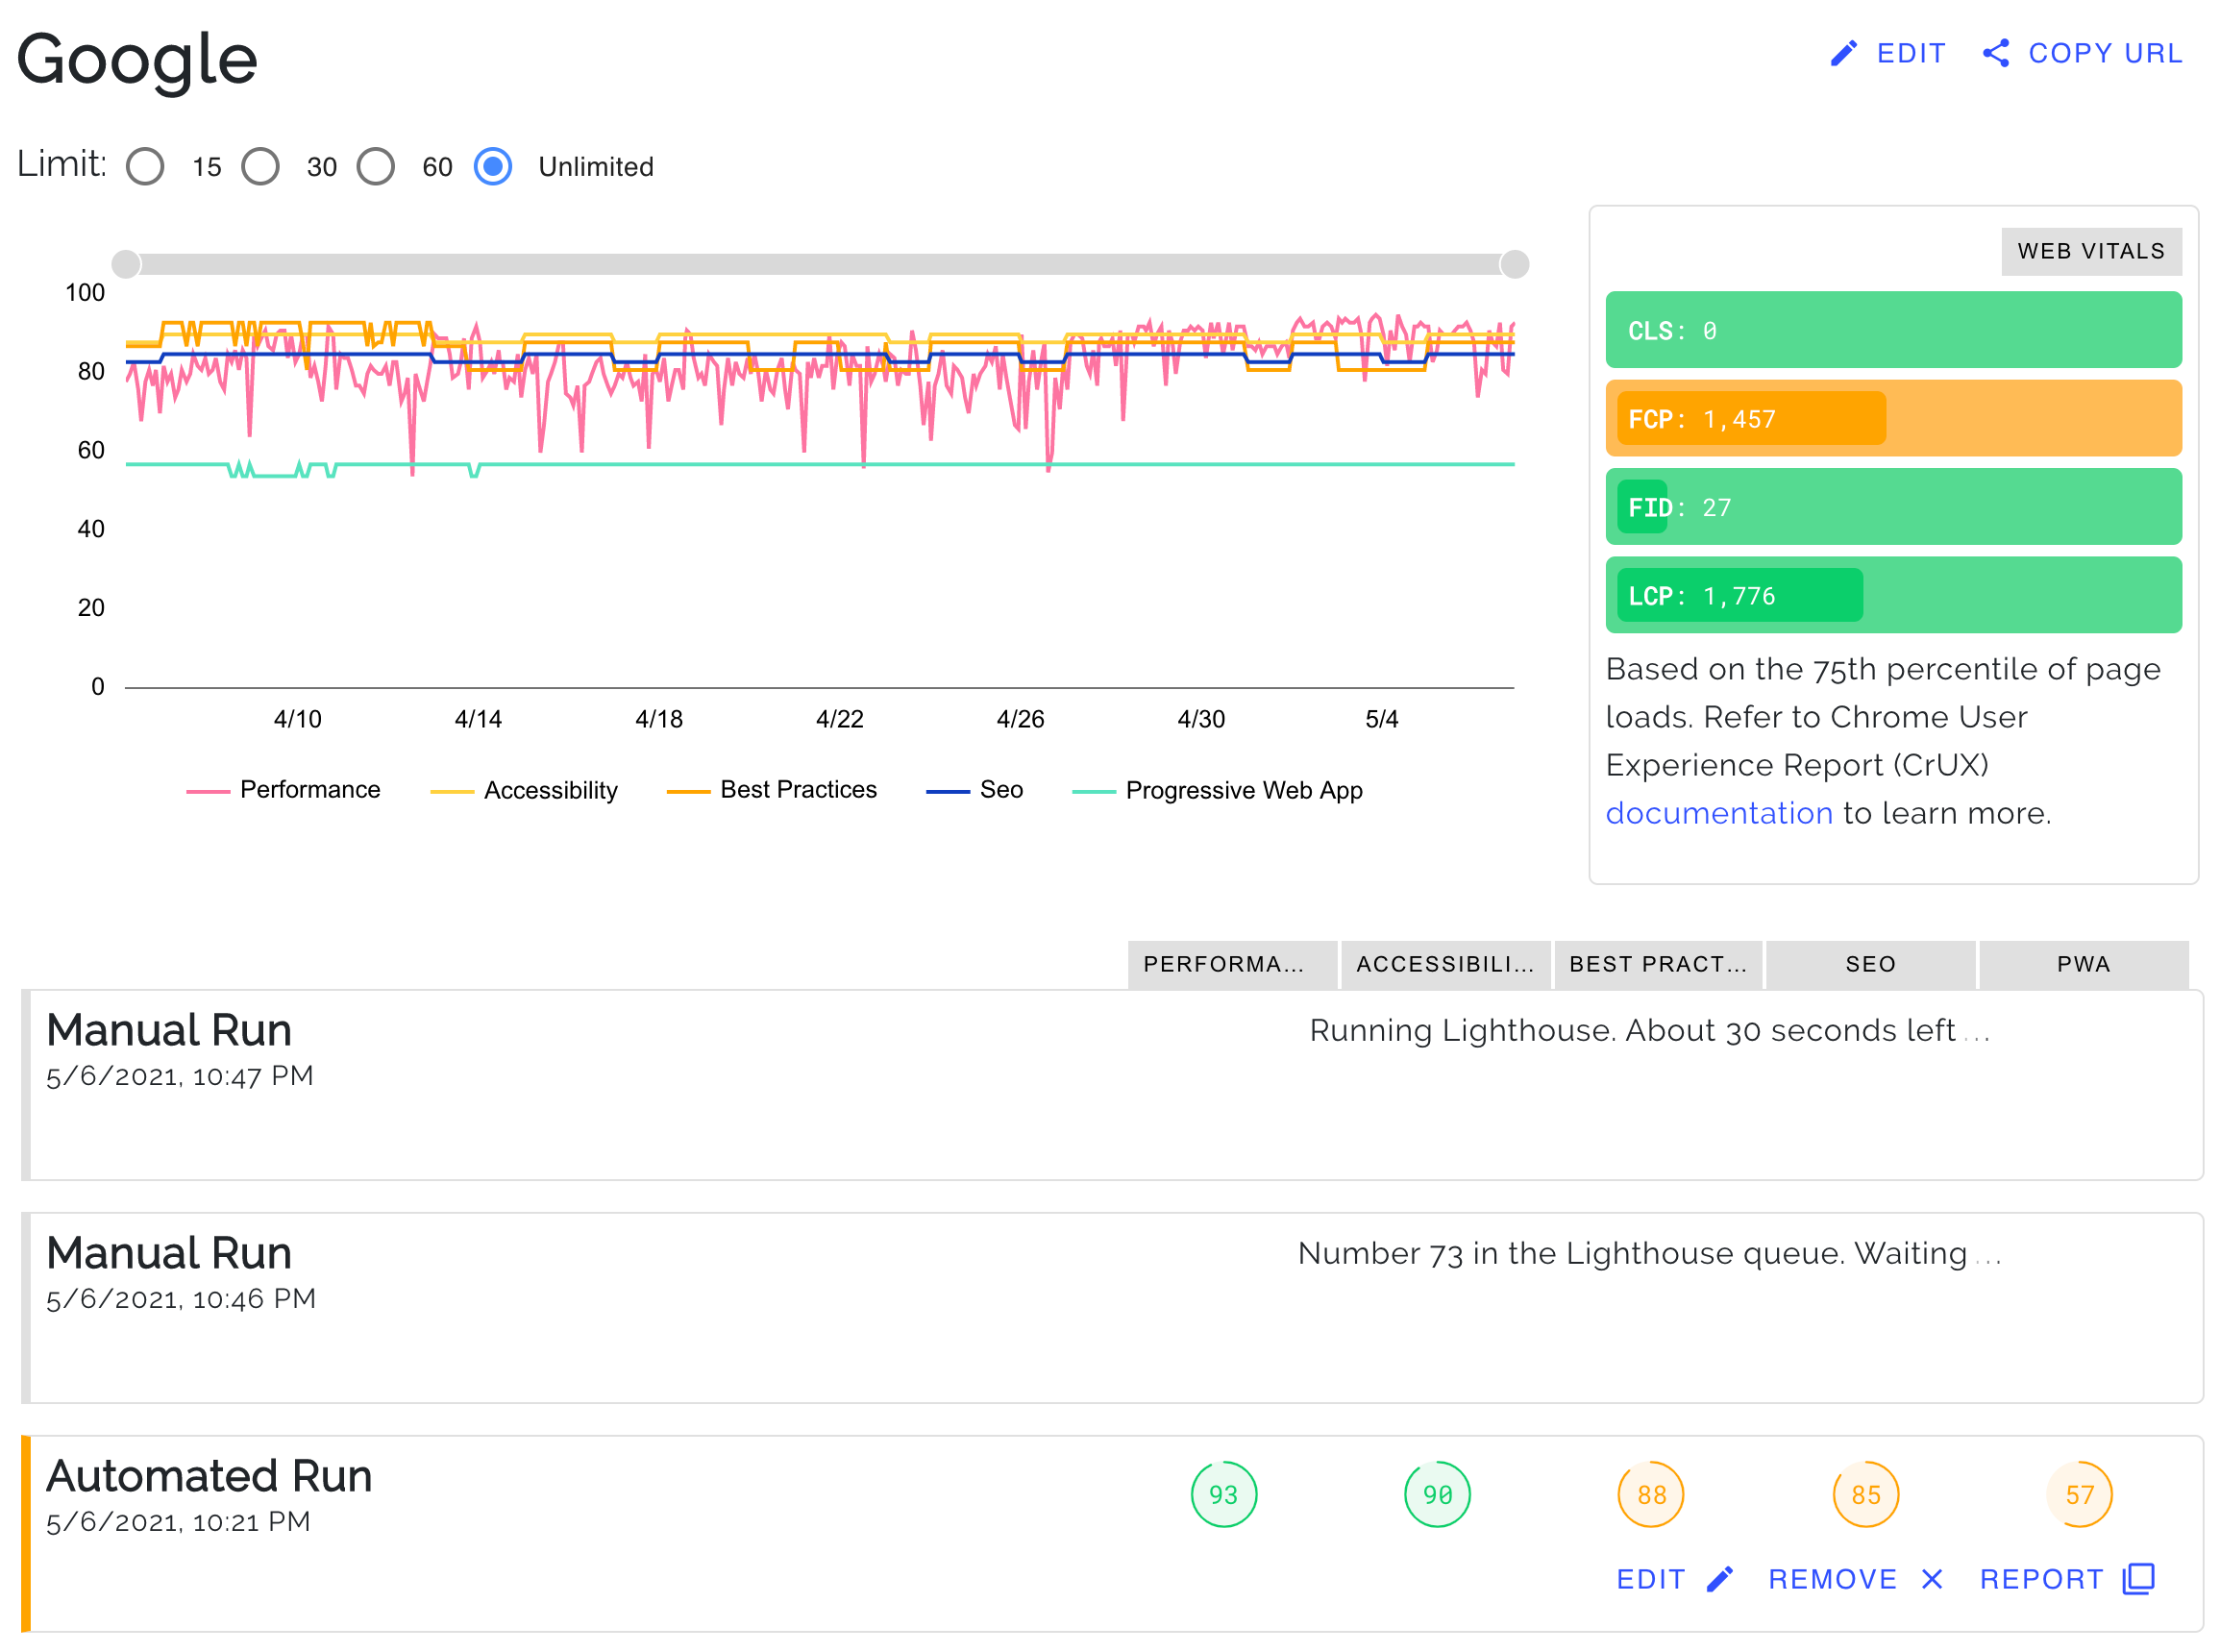Click the SEO column header
Image resolution: width=2220 pixels, height=1652 pixels.
click(x=1871, y=964)
